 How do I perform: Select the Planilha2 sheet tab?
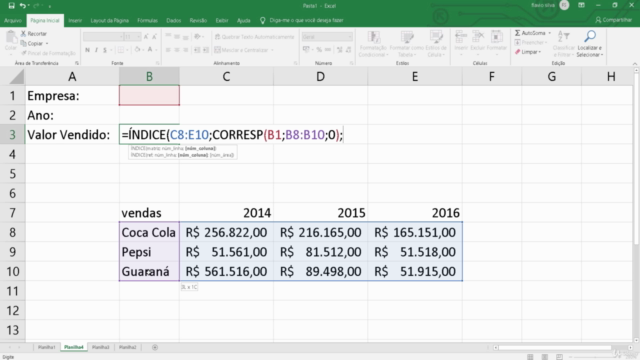[x=127, y=347]
